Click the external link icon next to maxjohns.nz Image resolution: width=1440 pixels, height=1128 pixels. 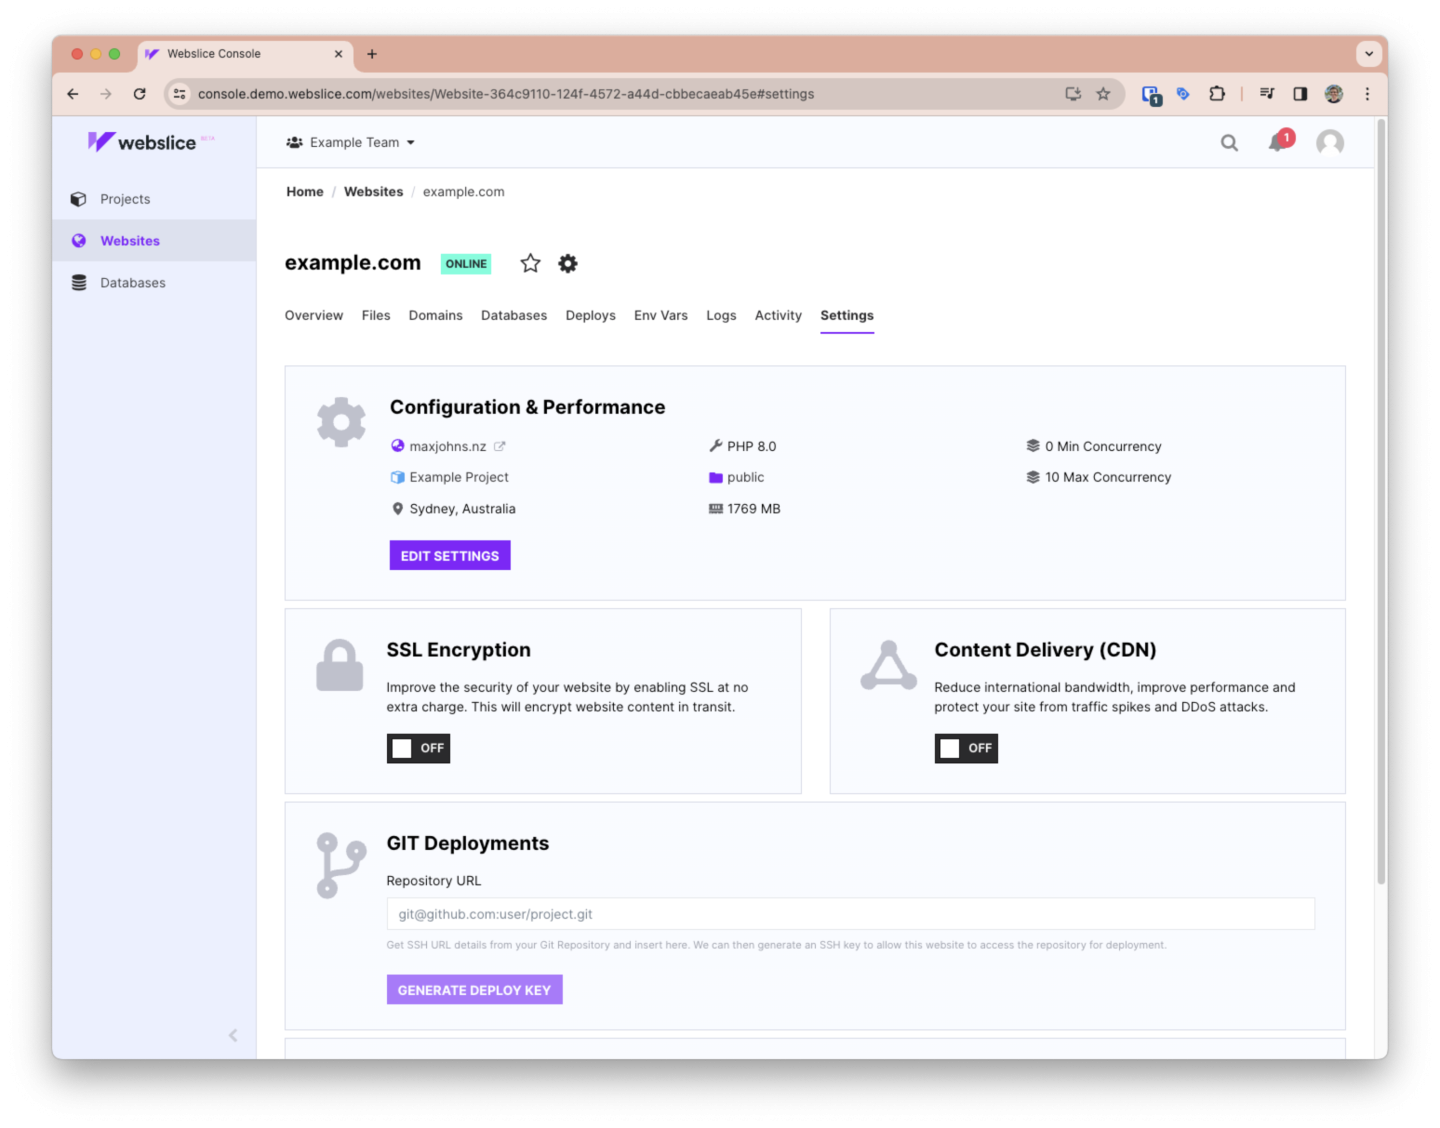(500, 447)
